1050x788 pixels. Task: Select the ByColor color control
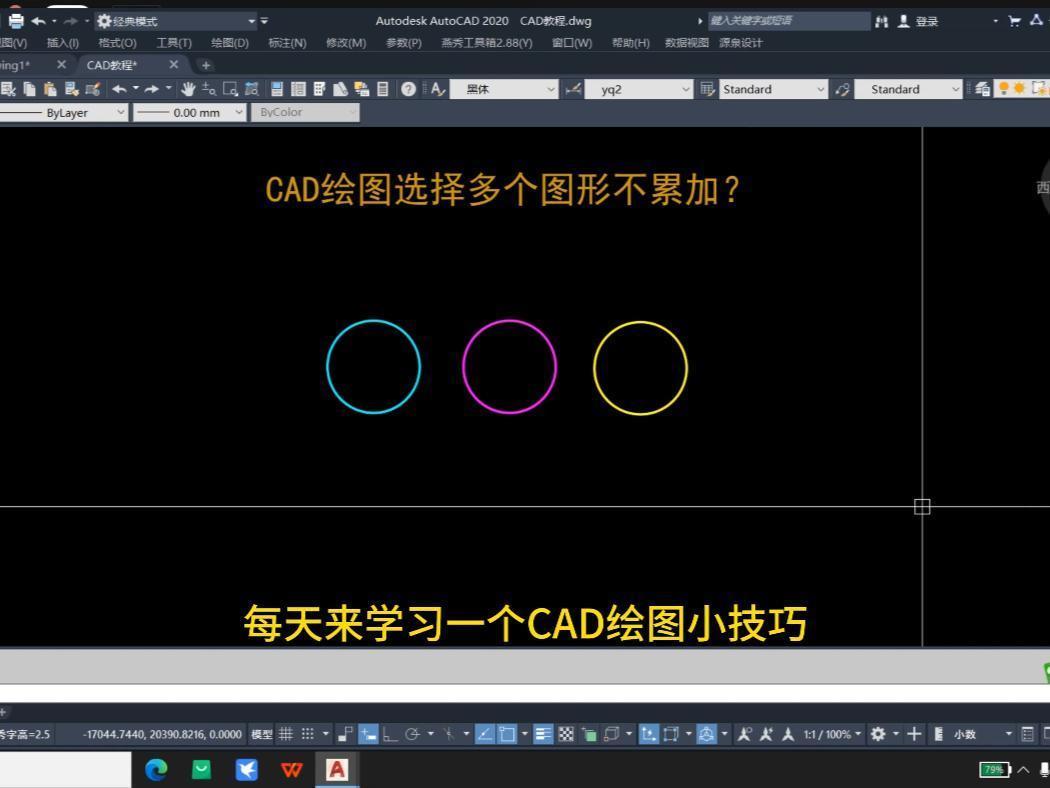[x=305, y=112]
